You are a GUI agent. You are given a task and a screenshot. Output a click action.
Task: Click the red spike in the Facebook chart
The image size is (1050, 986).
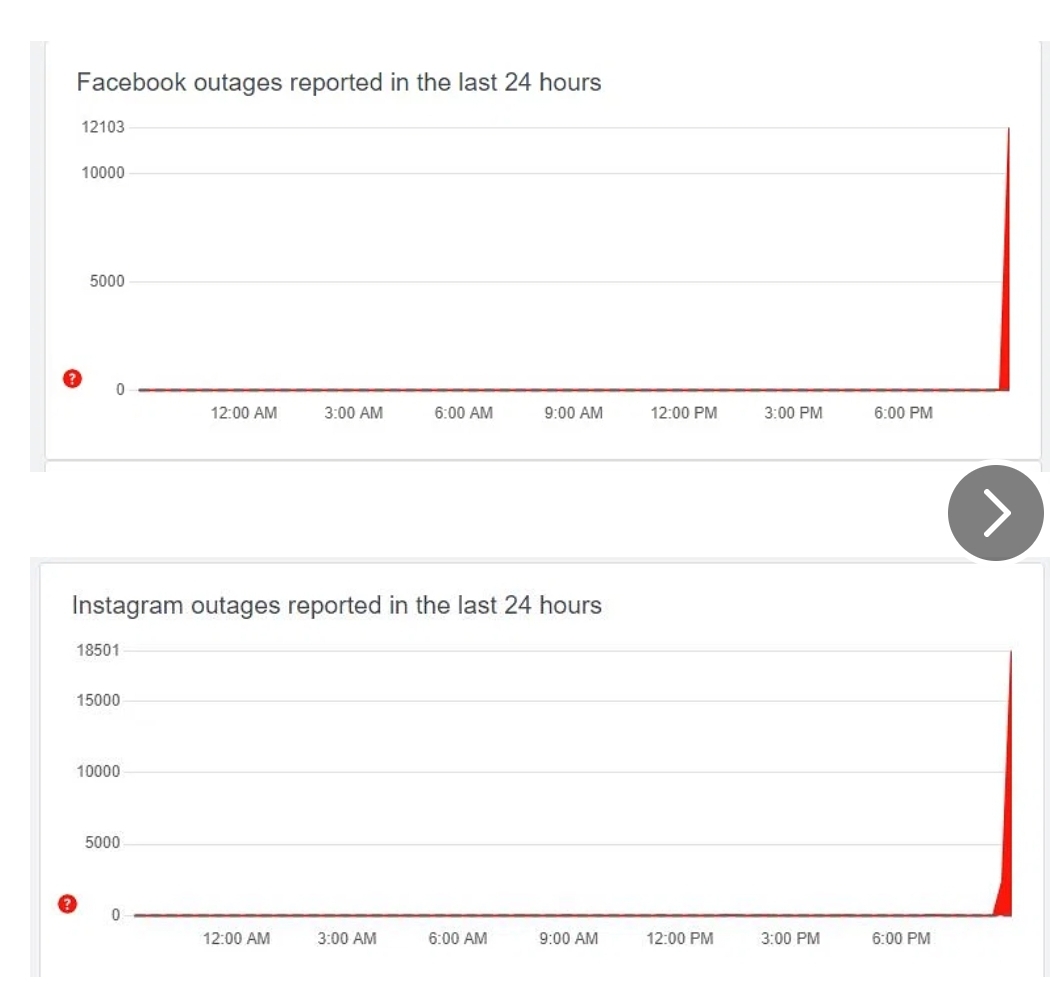point(1005,330)
